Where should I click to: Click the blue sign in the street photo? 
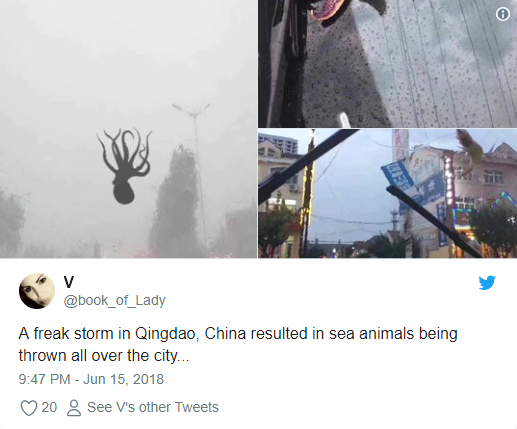399,177
